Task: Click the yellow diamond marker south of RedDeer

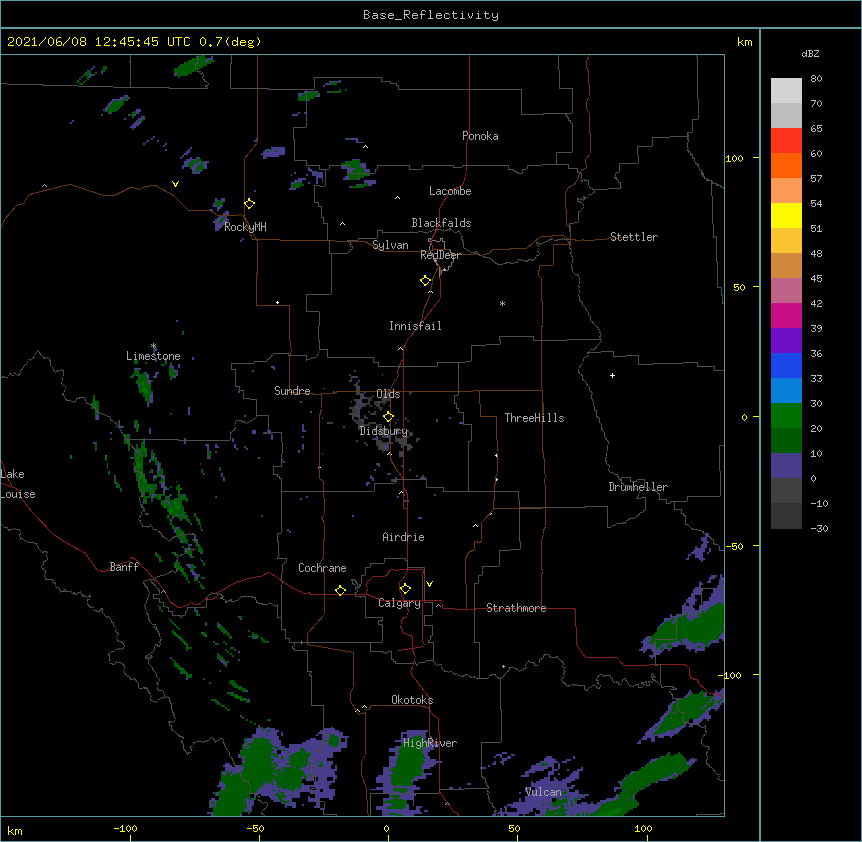Action: tap(426, 281)
